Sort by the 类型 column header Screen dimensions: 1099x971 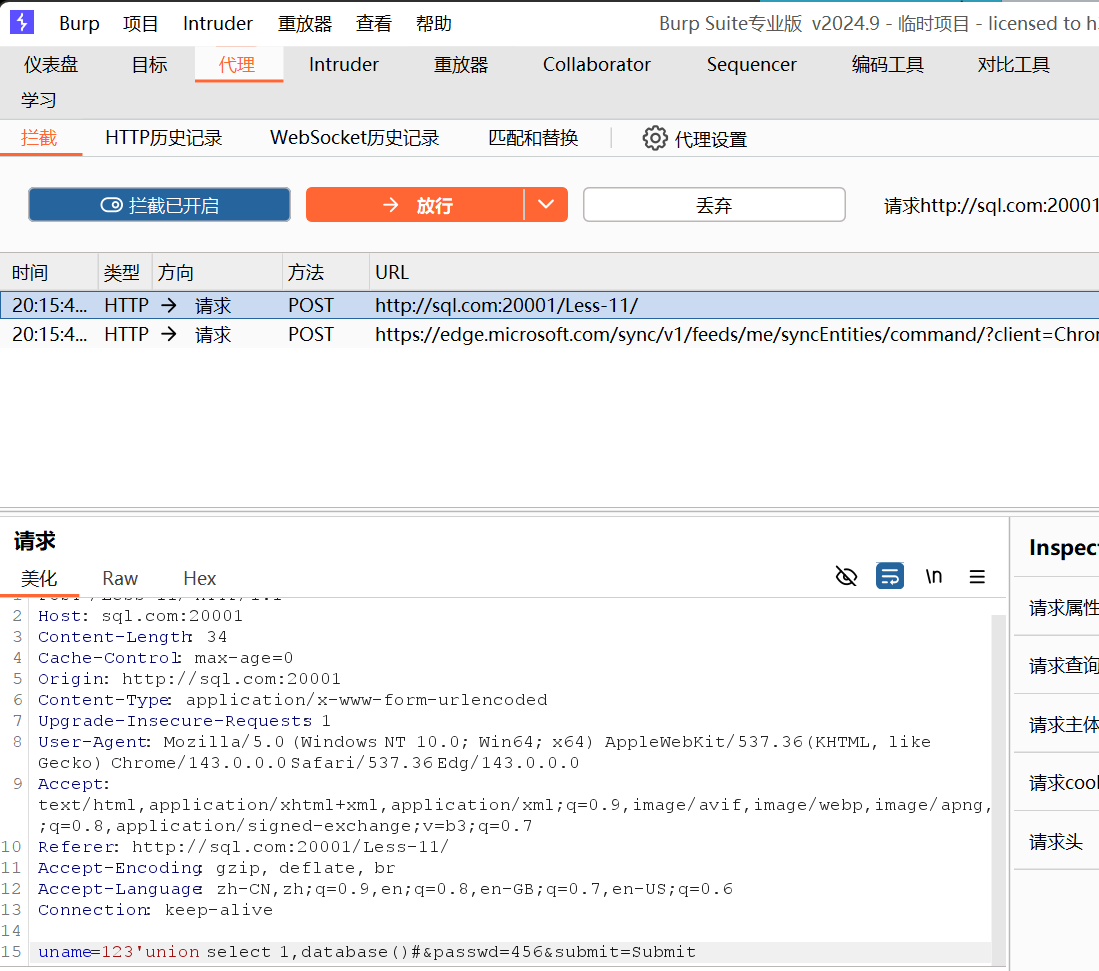[x=125, y=272]
